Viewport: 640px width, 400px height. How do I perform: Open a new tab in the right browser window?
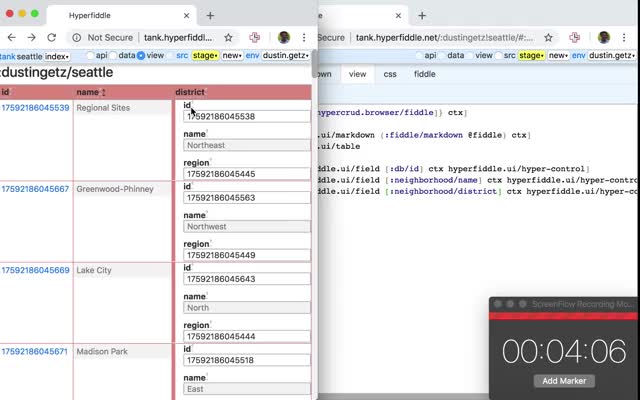(421, 16)
